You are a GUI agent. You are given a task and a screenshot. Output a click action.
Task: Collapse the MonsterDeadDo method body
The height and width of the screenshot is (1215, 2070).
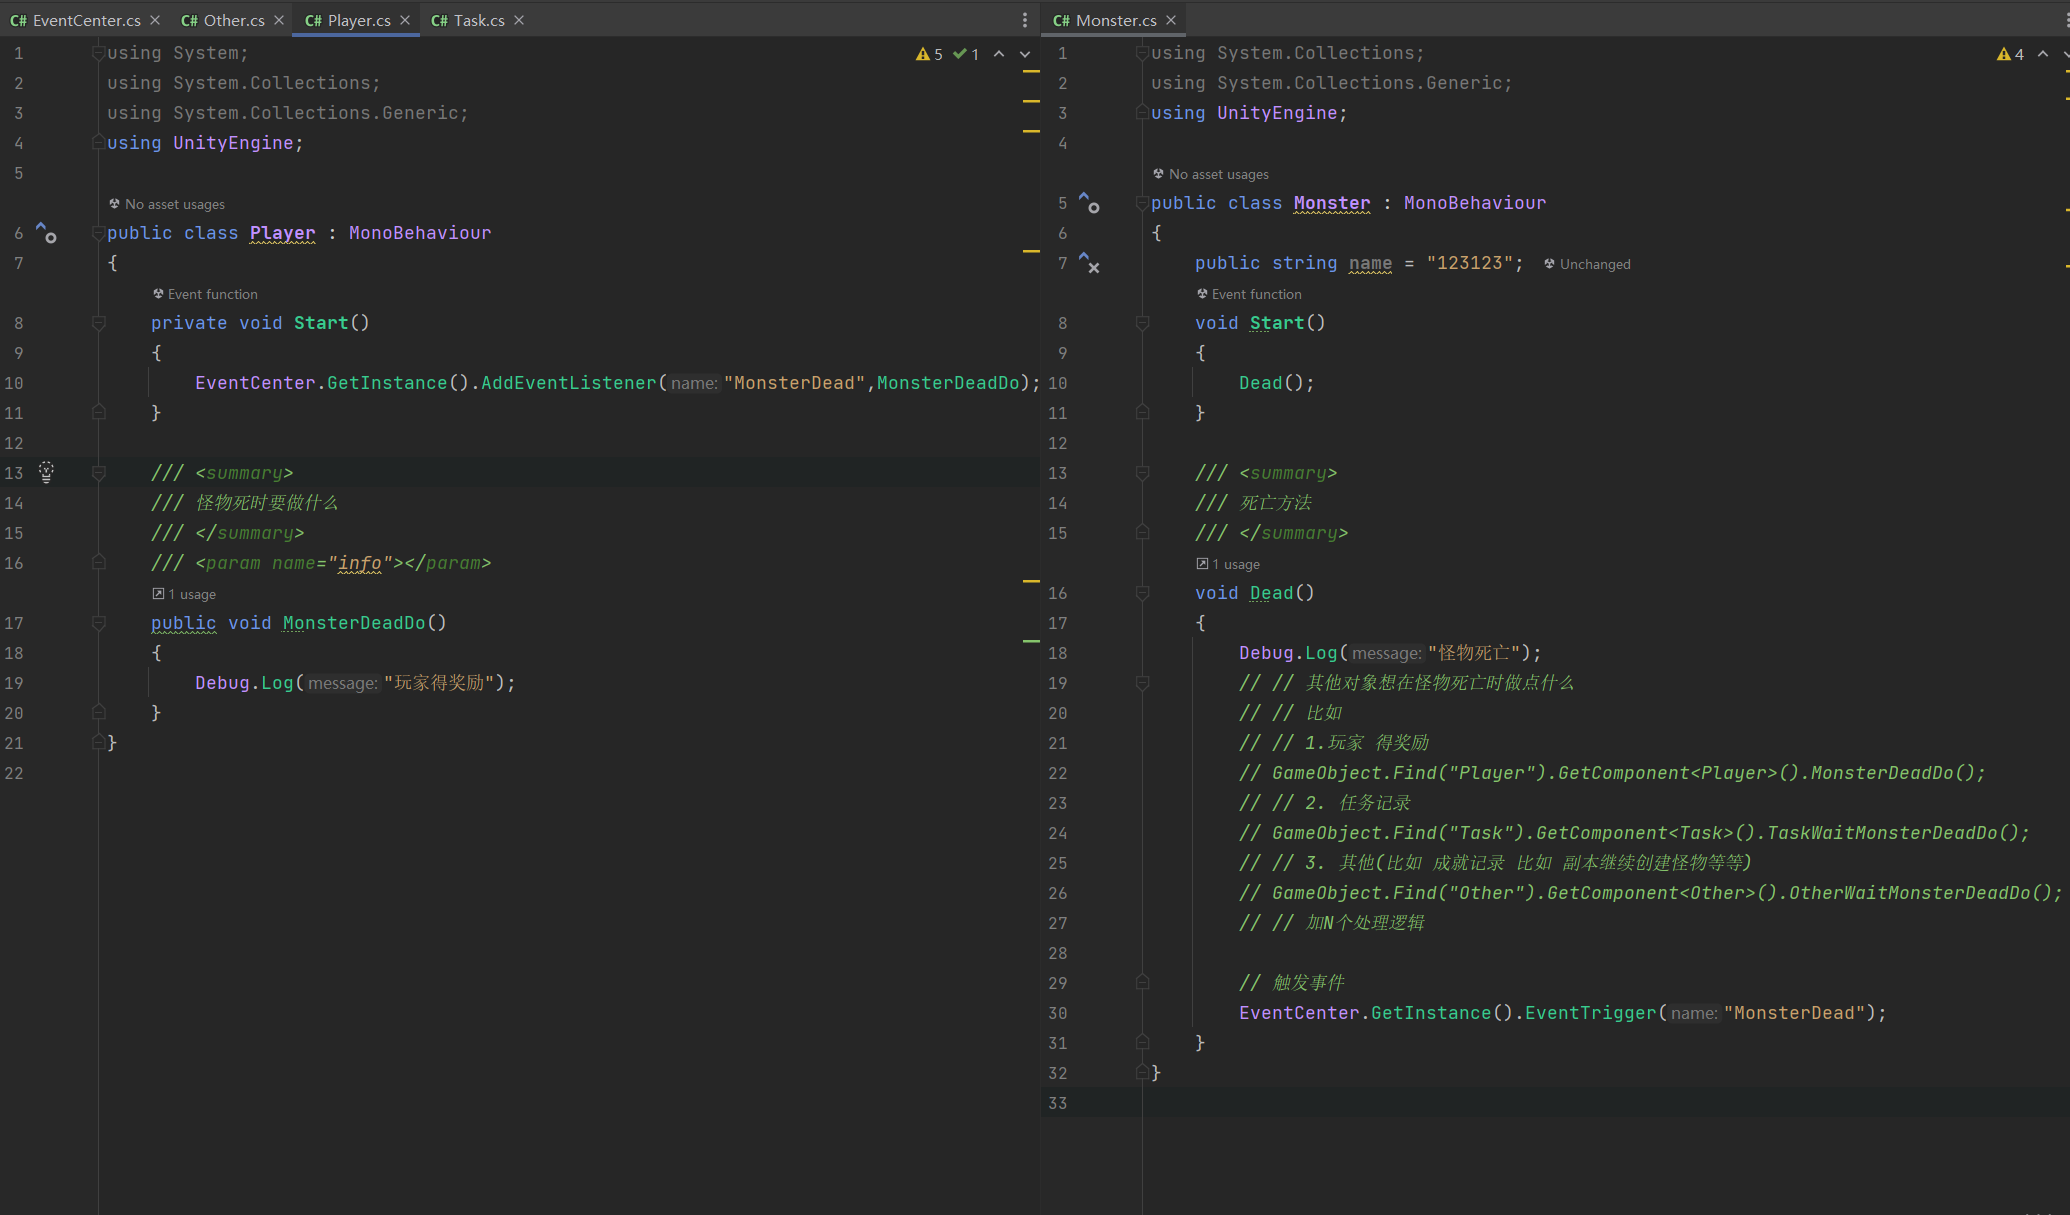(x=99, y=623)
